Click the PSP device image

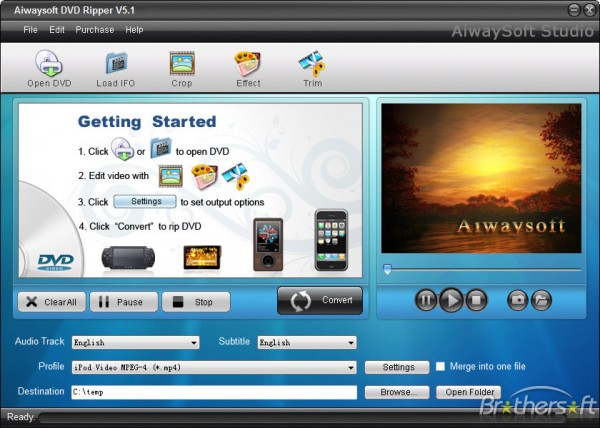click(x=128, y=258)
